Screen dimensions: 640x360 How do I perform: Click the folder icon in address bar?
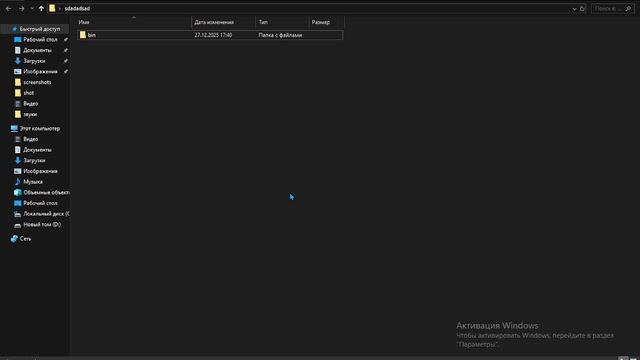[52, 8]
